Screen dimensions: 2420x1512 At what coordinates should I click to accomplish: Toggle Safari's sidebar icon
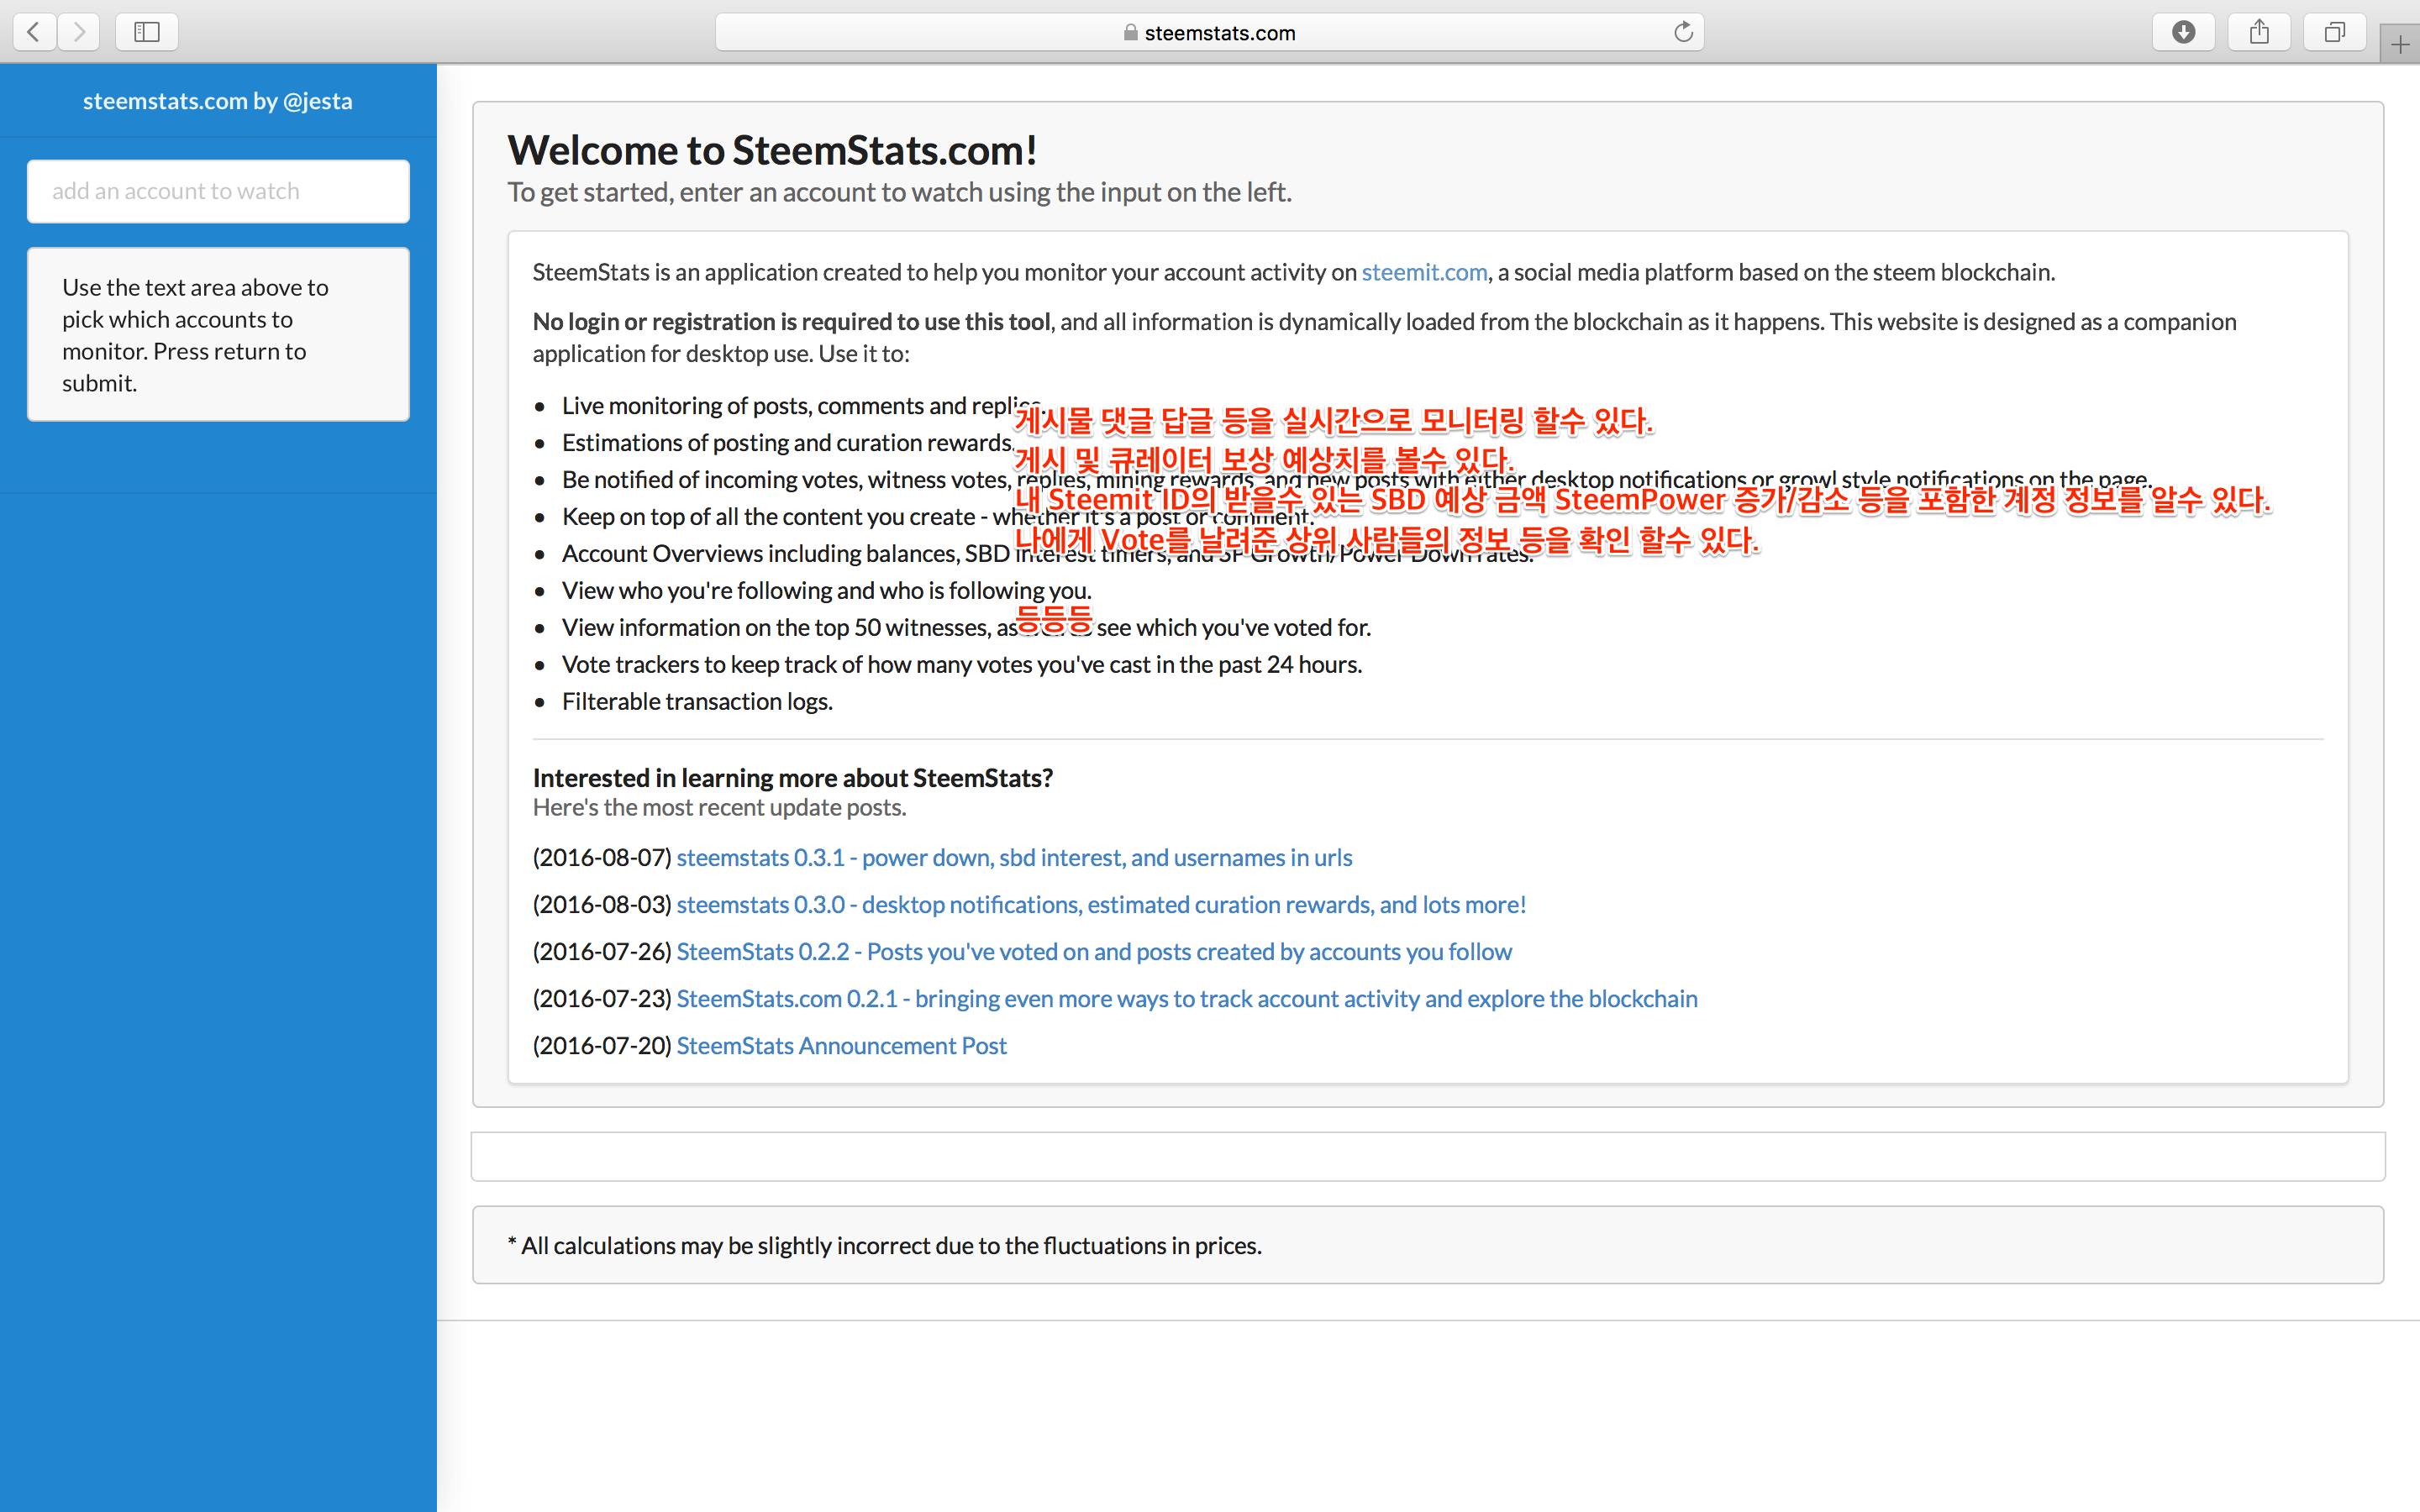[x=147, y=32]
